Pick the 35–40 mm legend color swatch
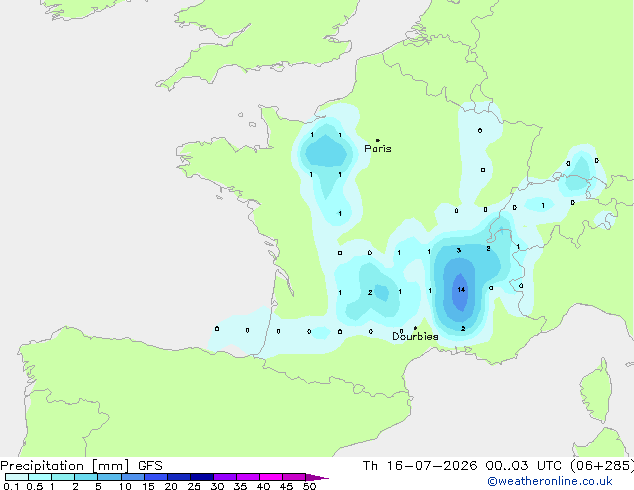634x490 pixels. (x=248, y=477)
